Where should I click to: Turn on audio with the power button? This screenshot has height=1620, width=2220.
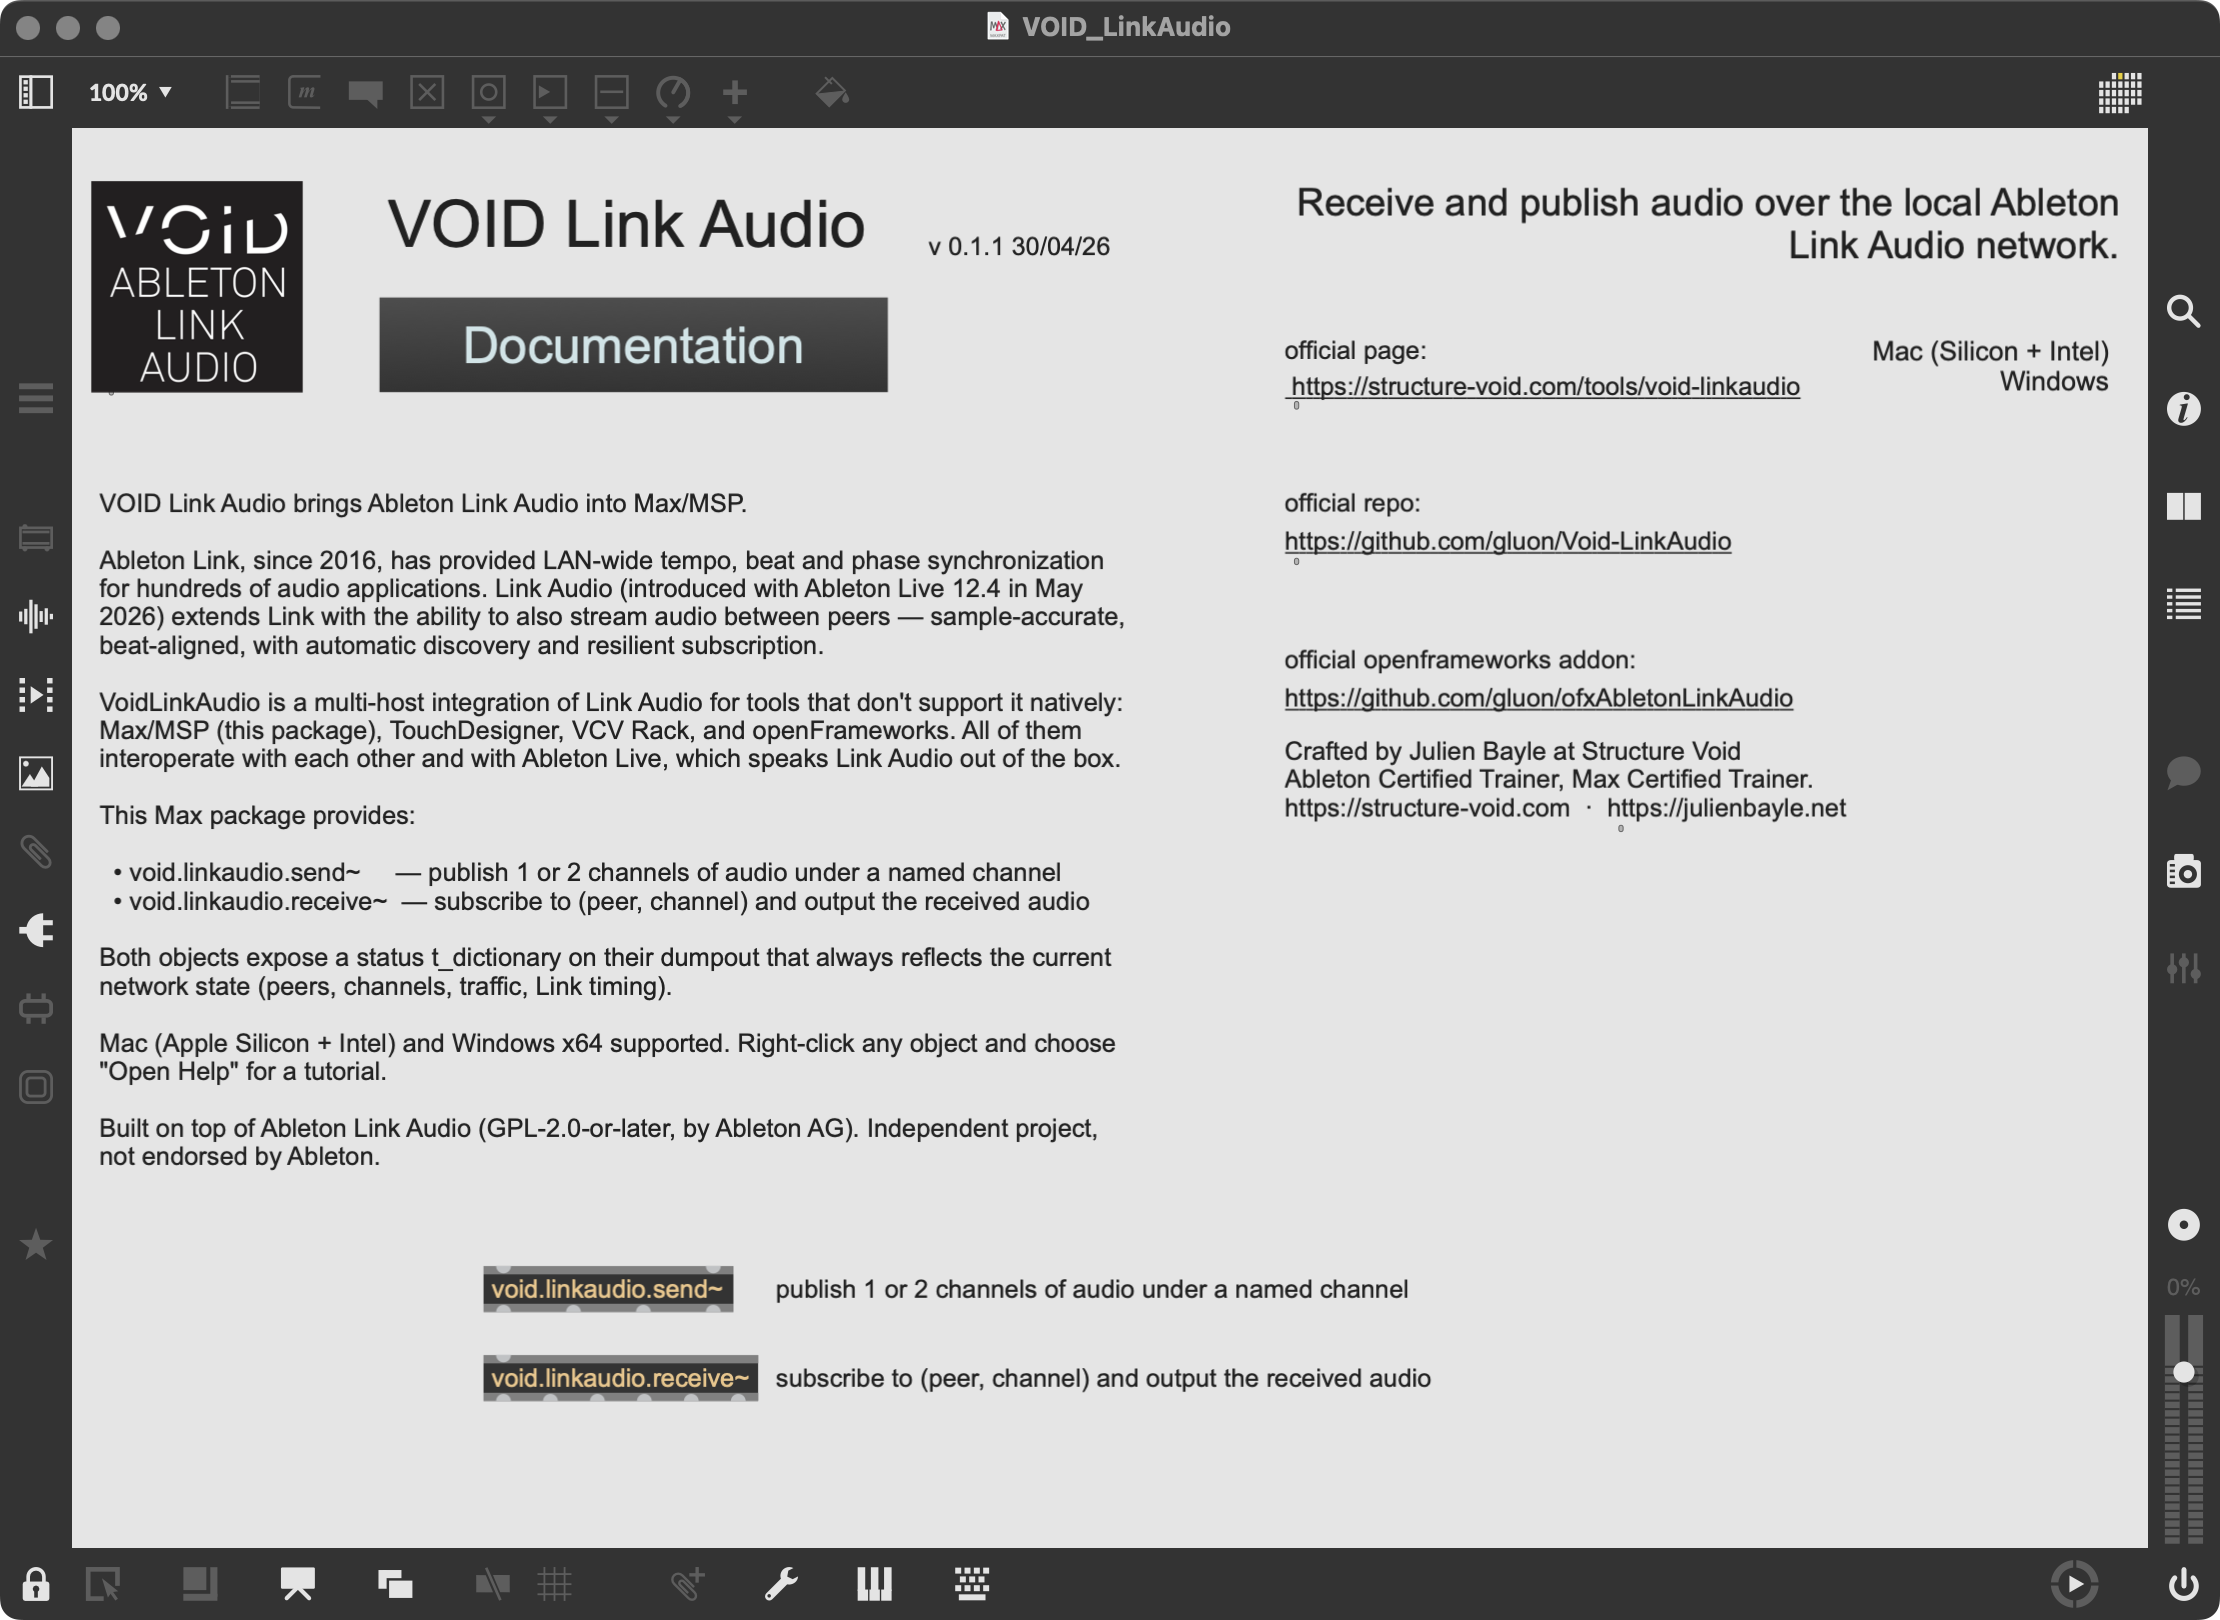2183,1584
